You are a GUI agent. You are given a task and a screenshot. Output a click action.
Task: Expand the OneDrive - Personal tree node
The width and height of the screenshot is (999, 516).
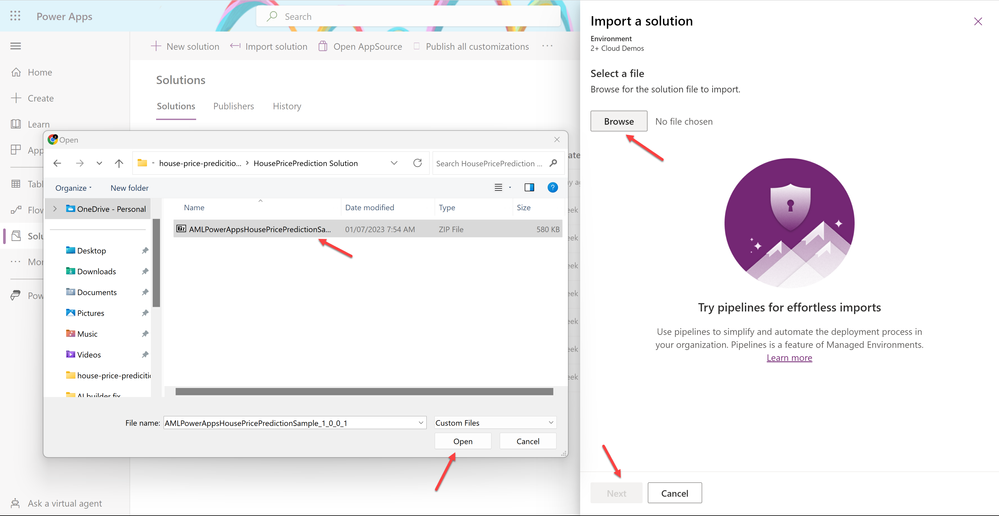pos(55,209)
